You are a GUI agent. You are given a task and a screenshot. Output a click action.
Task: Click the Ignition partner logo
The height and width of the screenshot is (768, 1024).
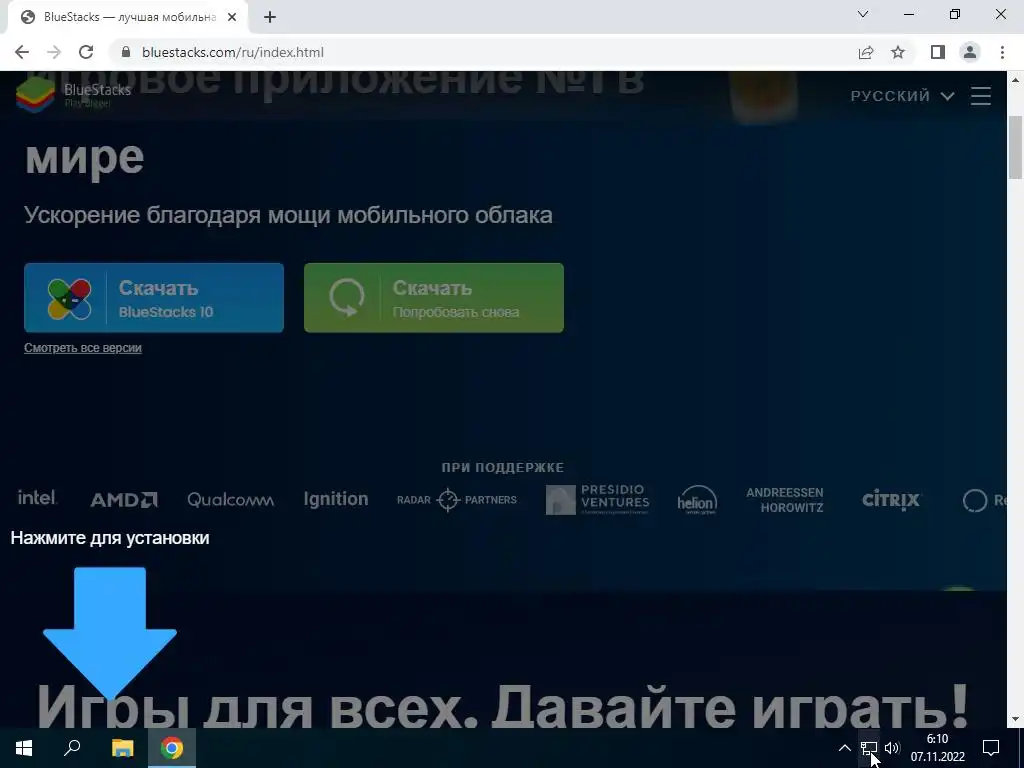pos(336,500)
